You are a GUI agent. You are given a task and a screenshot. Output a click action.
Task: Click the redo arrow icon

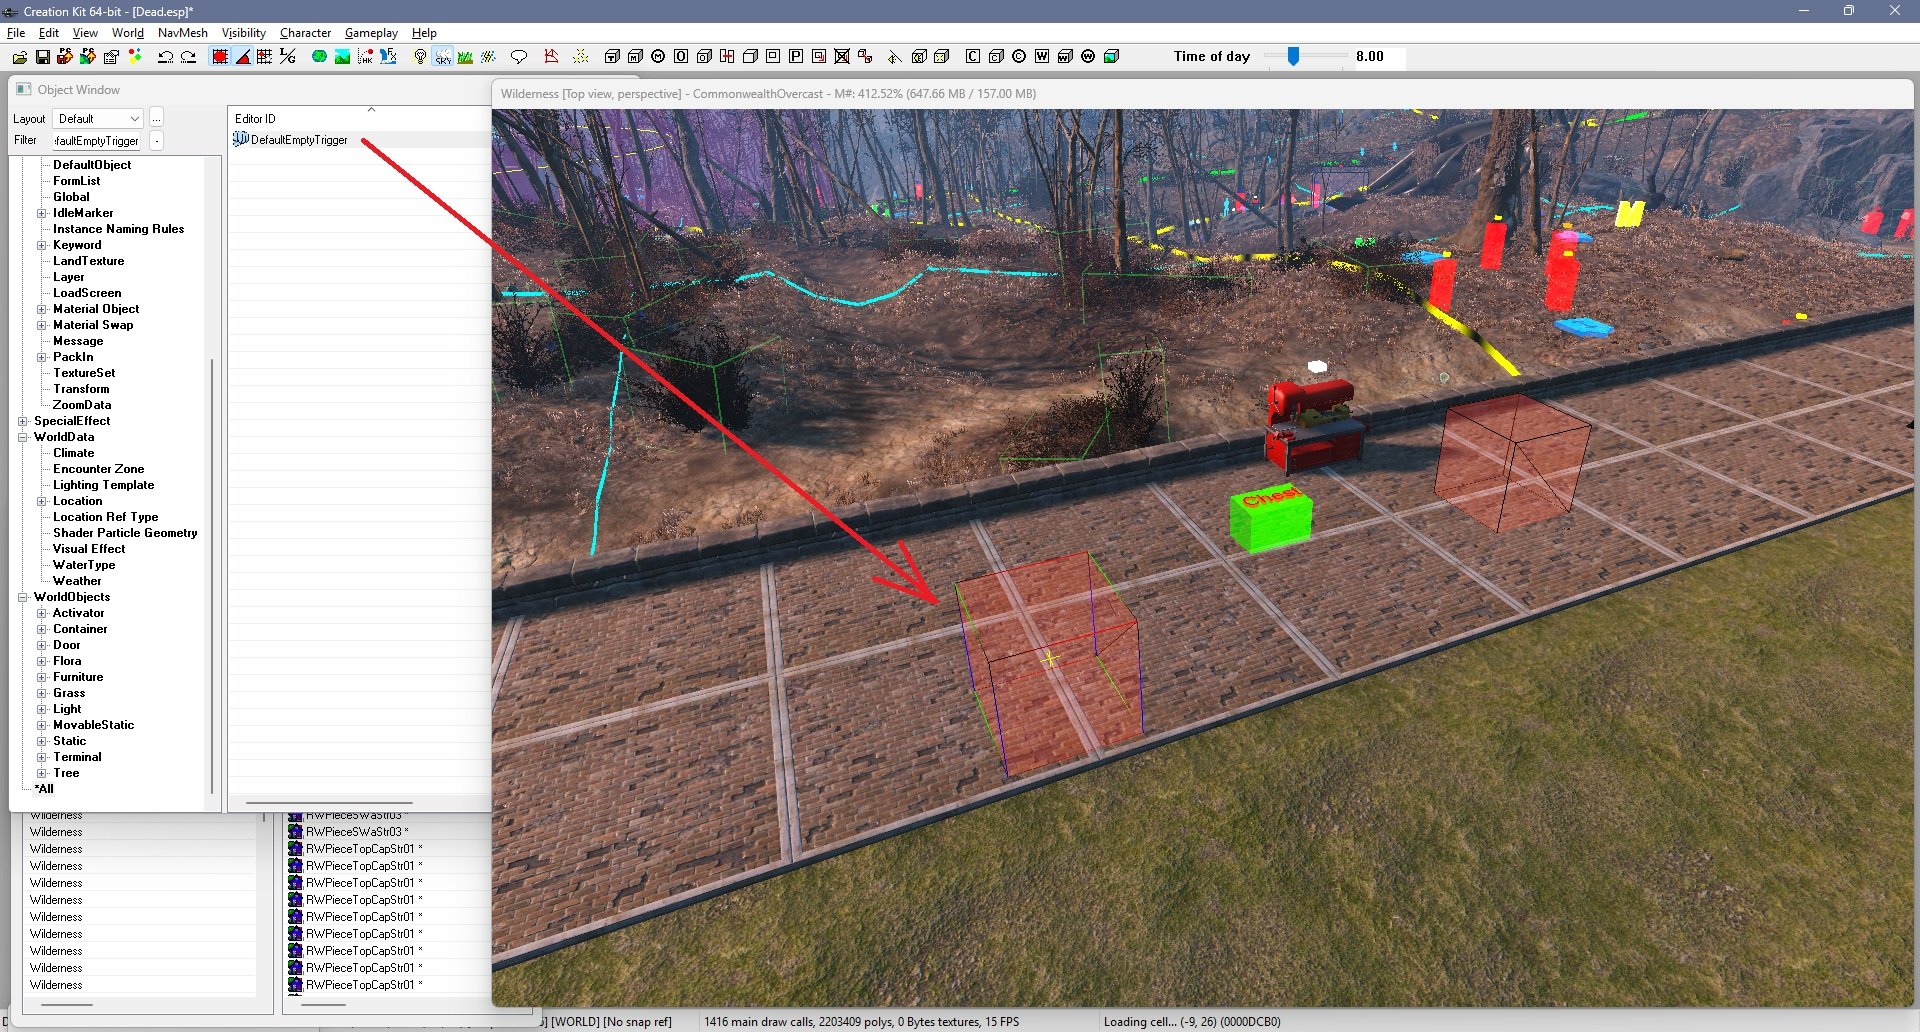coord(188,57)
